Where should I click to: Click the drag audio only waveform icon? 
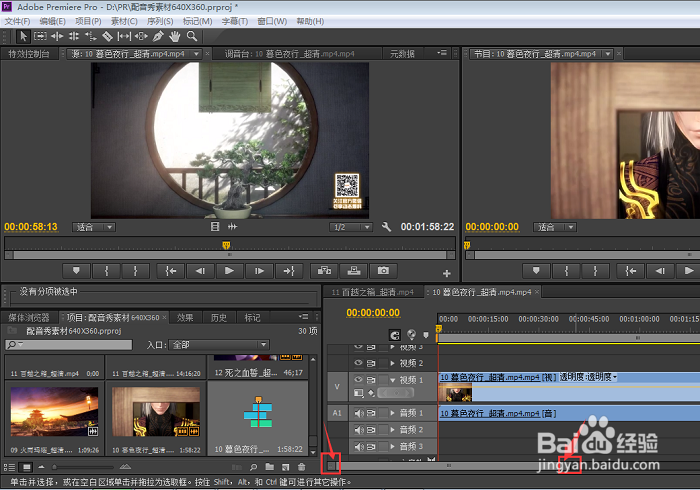point(233,227)
